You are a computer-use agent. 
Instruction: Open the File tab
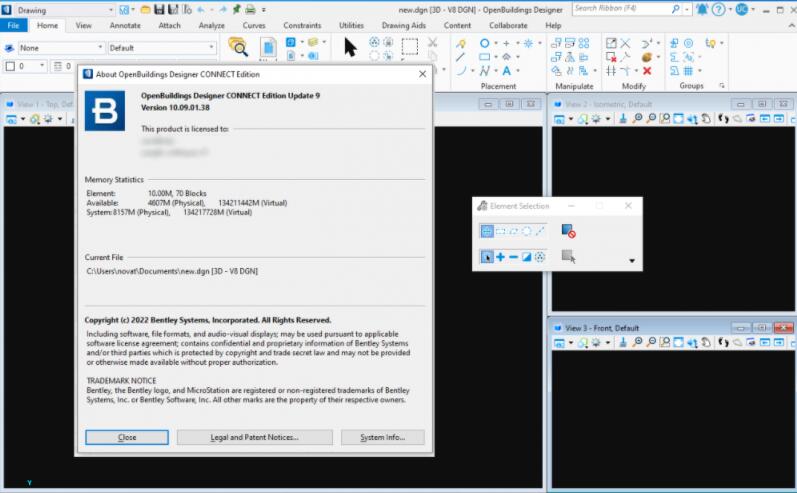[13, 25]
